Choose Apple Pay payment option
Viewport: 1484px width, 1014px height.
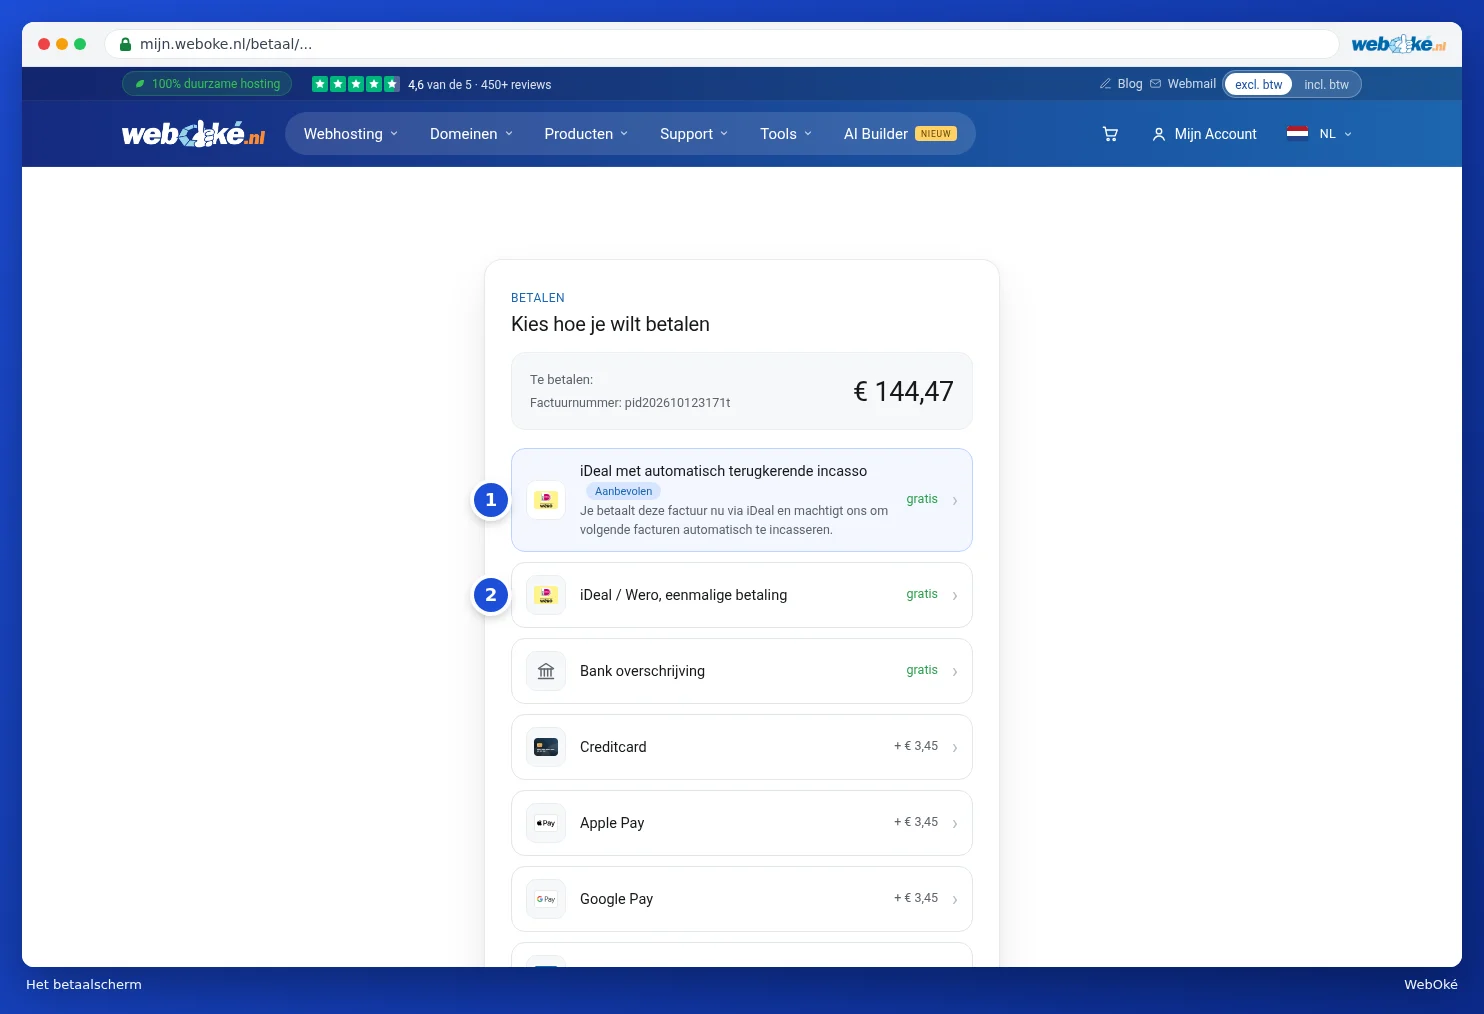[x=742, y=823]
